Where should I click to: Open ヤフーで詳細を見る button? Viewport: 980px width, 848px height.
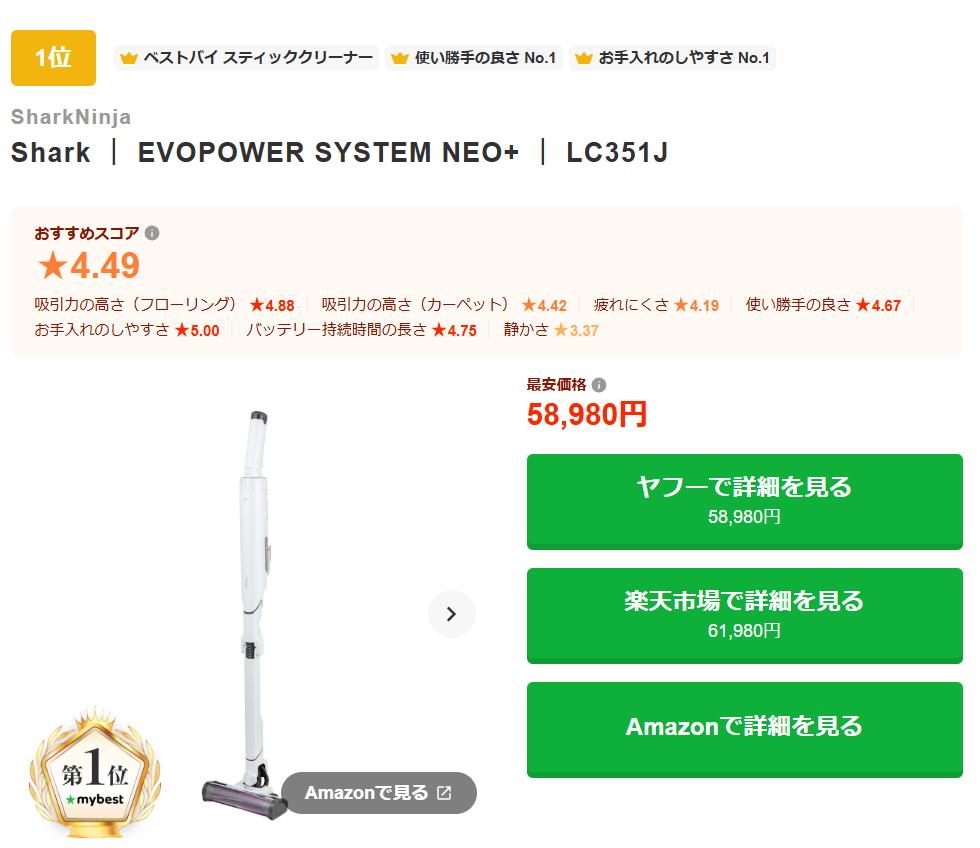(x=744, y=502)
